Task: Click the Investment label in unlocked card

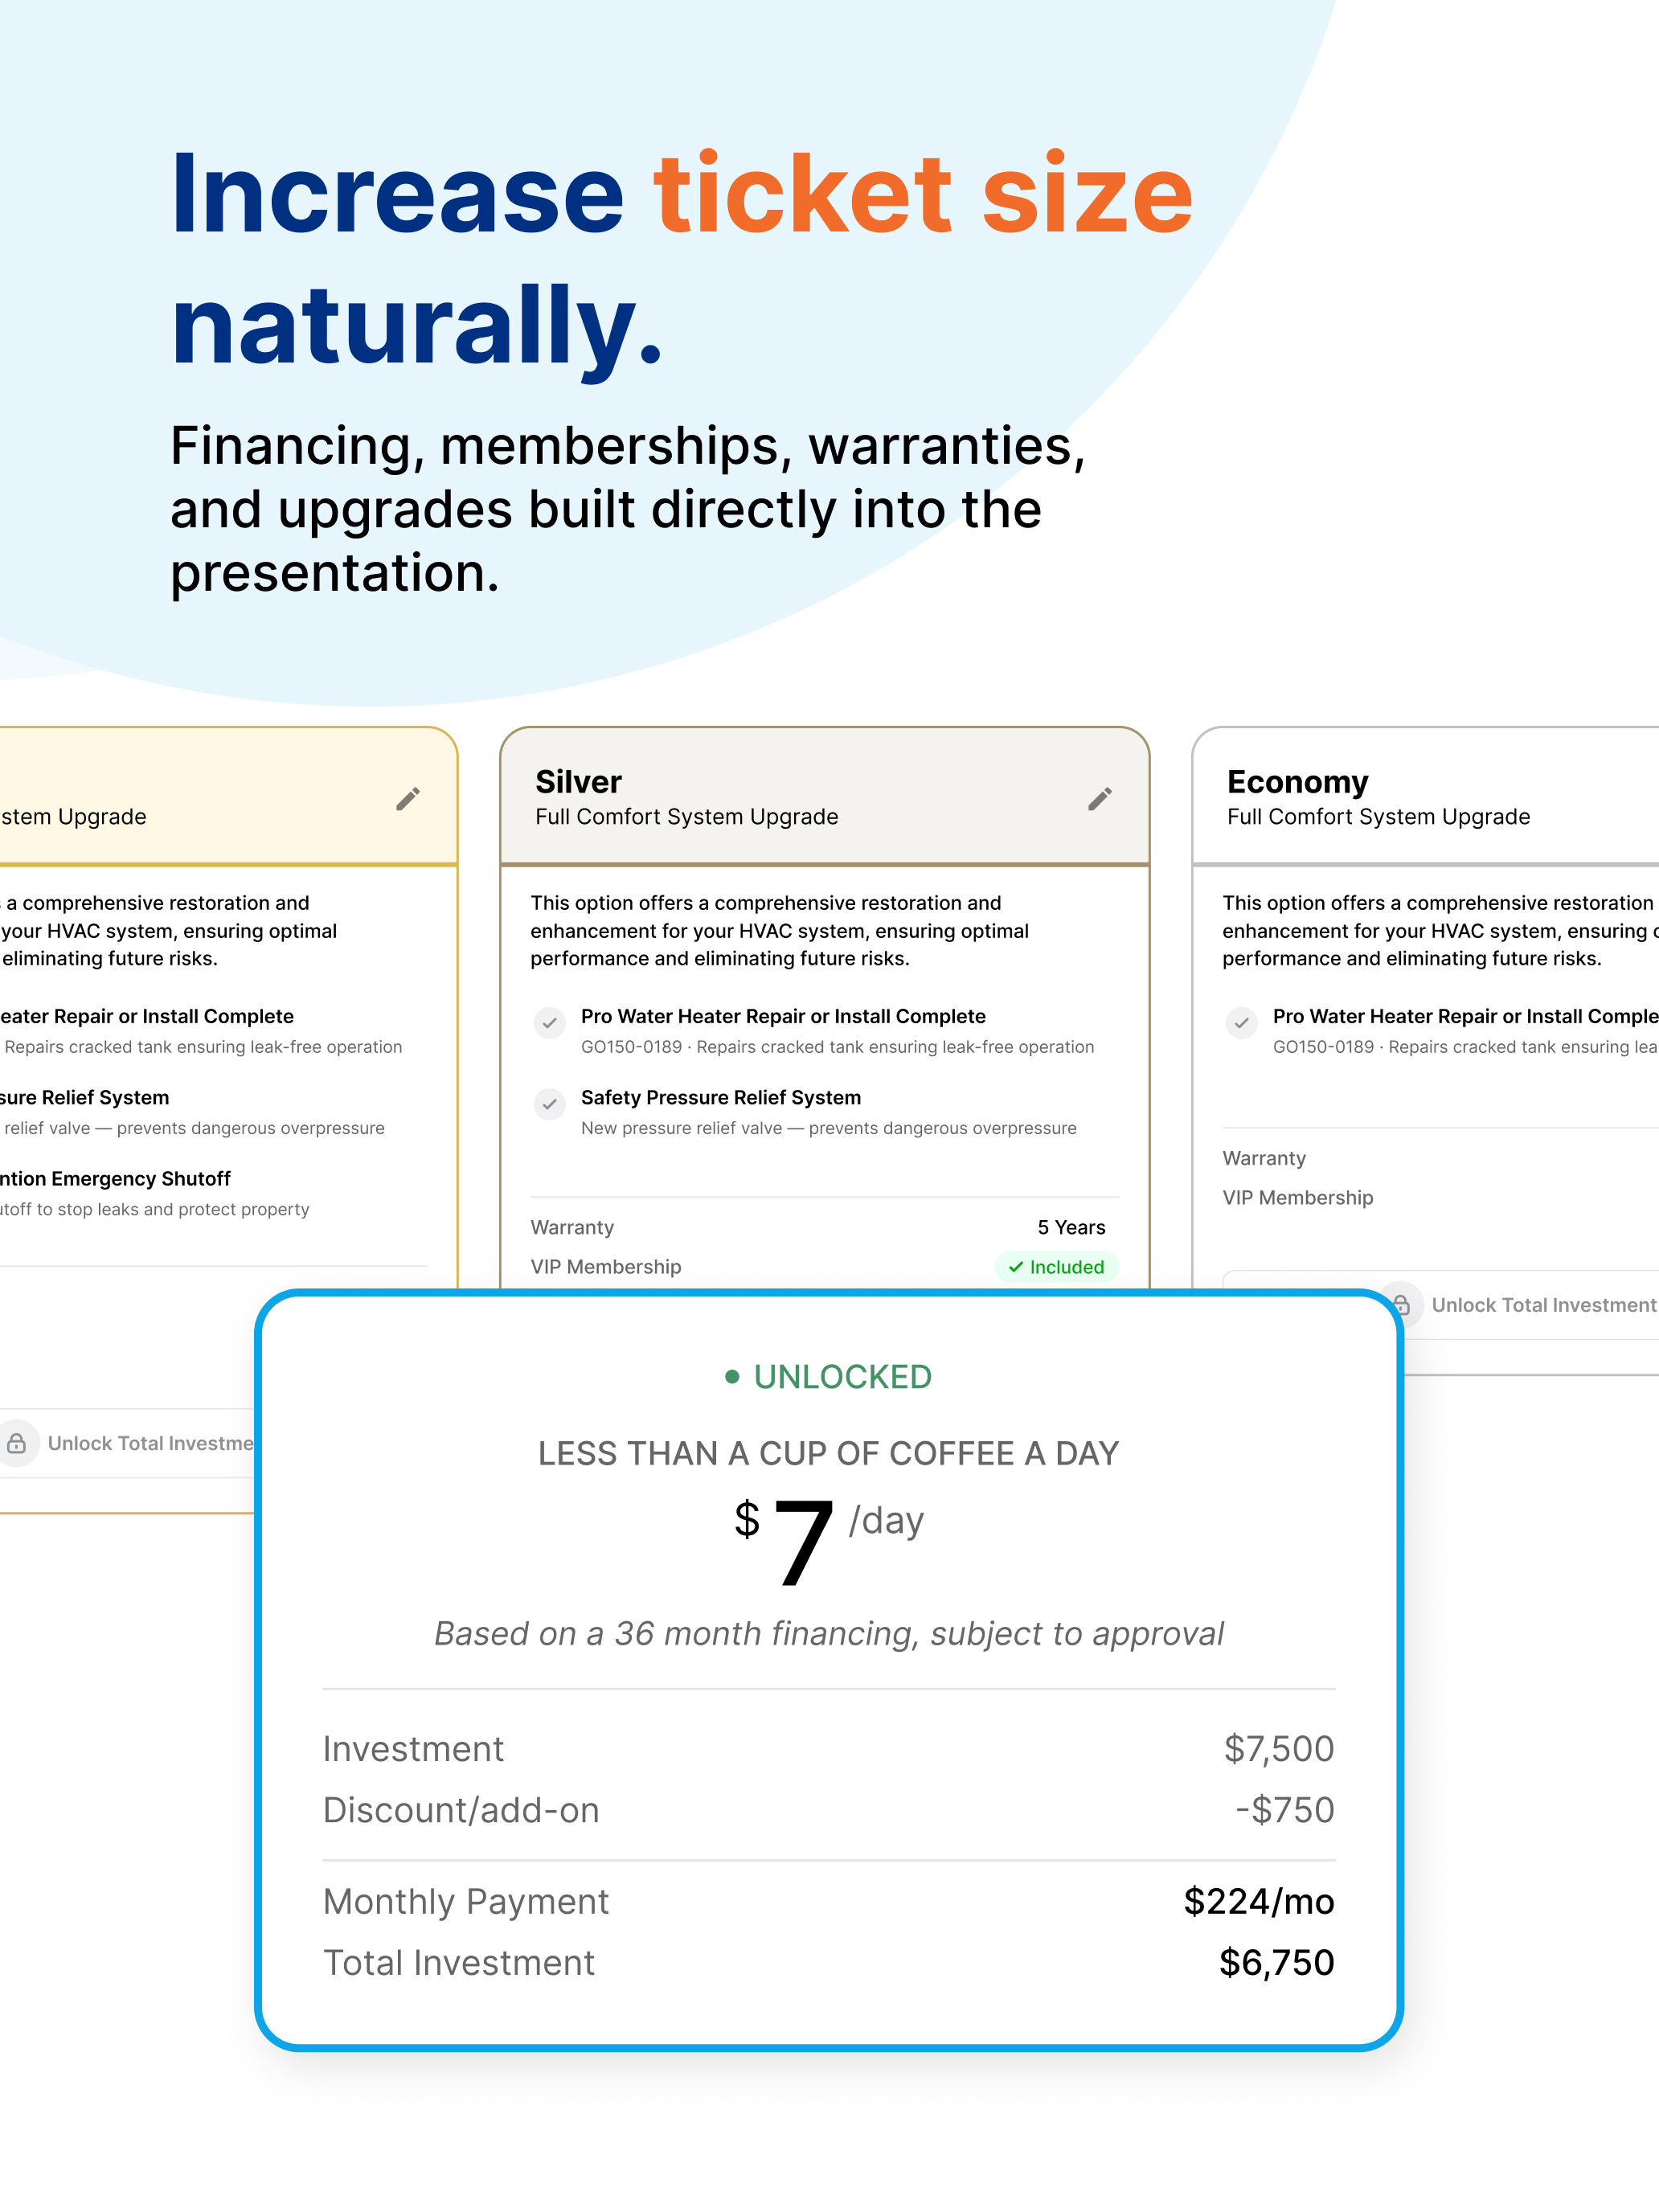Action: [x=413, y=1749]
